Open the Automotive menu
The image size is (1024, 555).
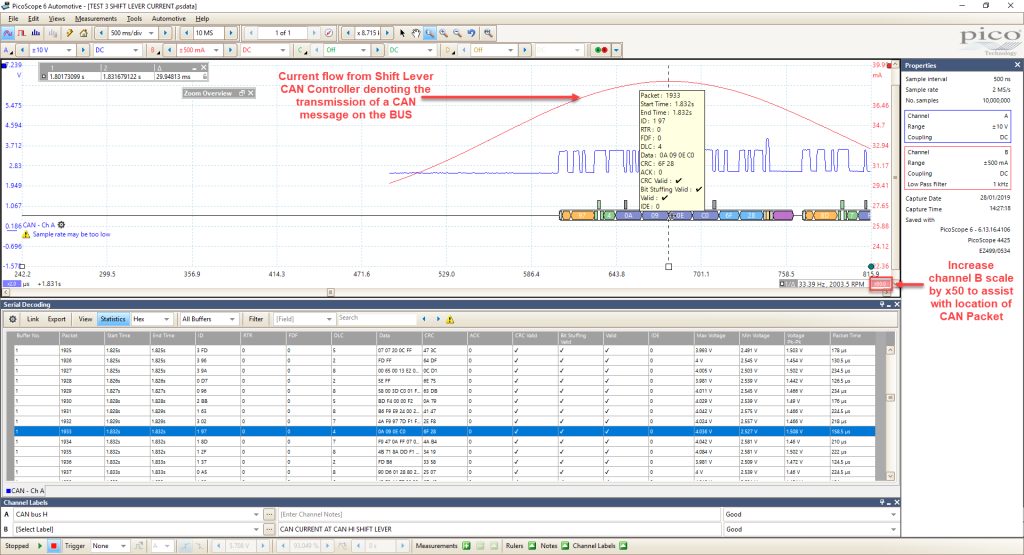coord(168,19)
